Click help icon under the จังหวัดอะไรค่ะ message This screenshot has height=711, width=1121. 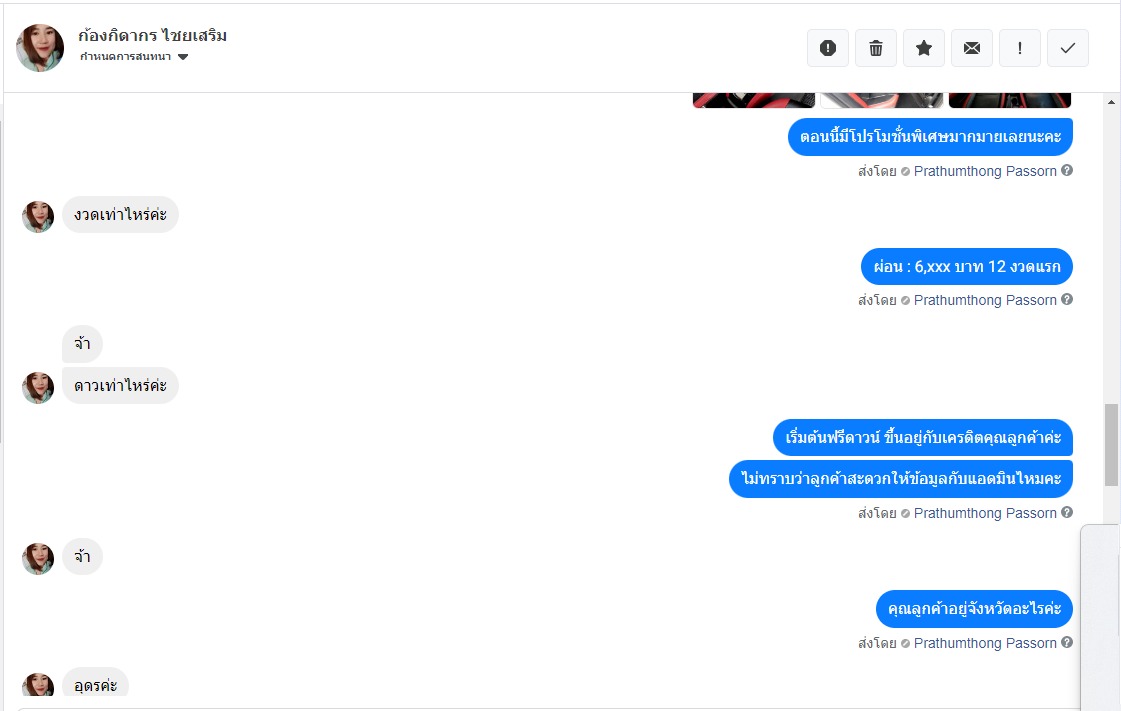(x=1067, y=642)
